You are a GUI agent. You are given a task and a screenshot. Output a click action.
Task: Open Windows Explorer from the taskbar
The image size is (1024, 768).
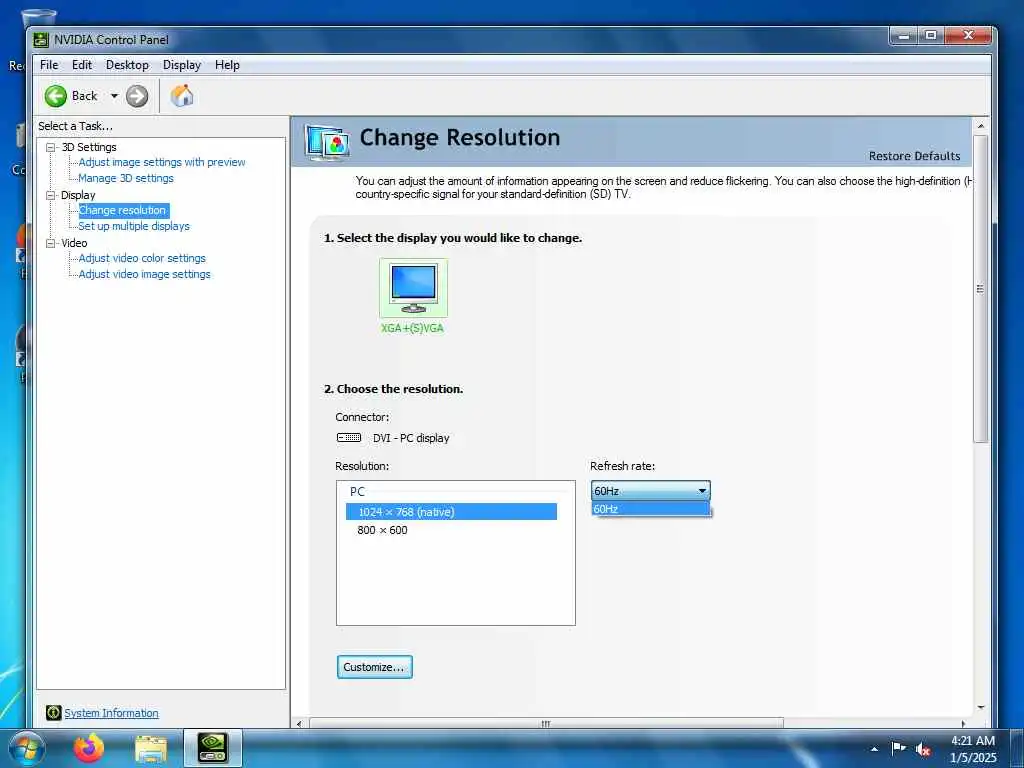pos(151,749)
